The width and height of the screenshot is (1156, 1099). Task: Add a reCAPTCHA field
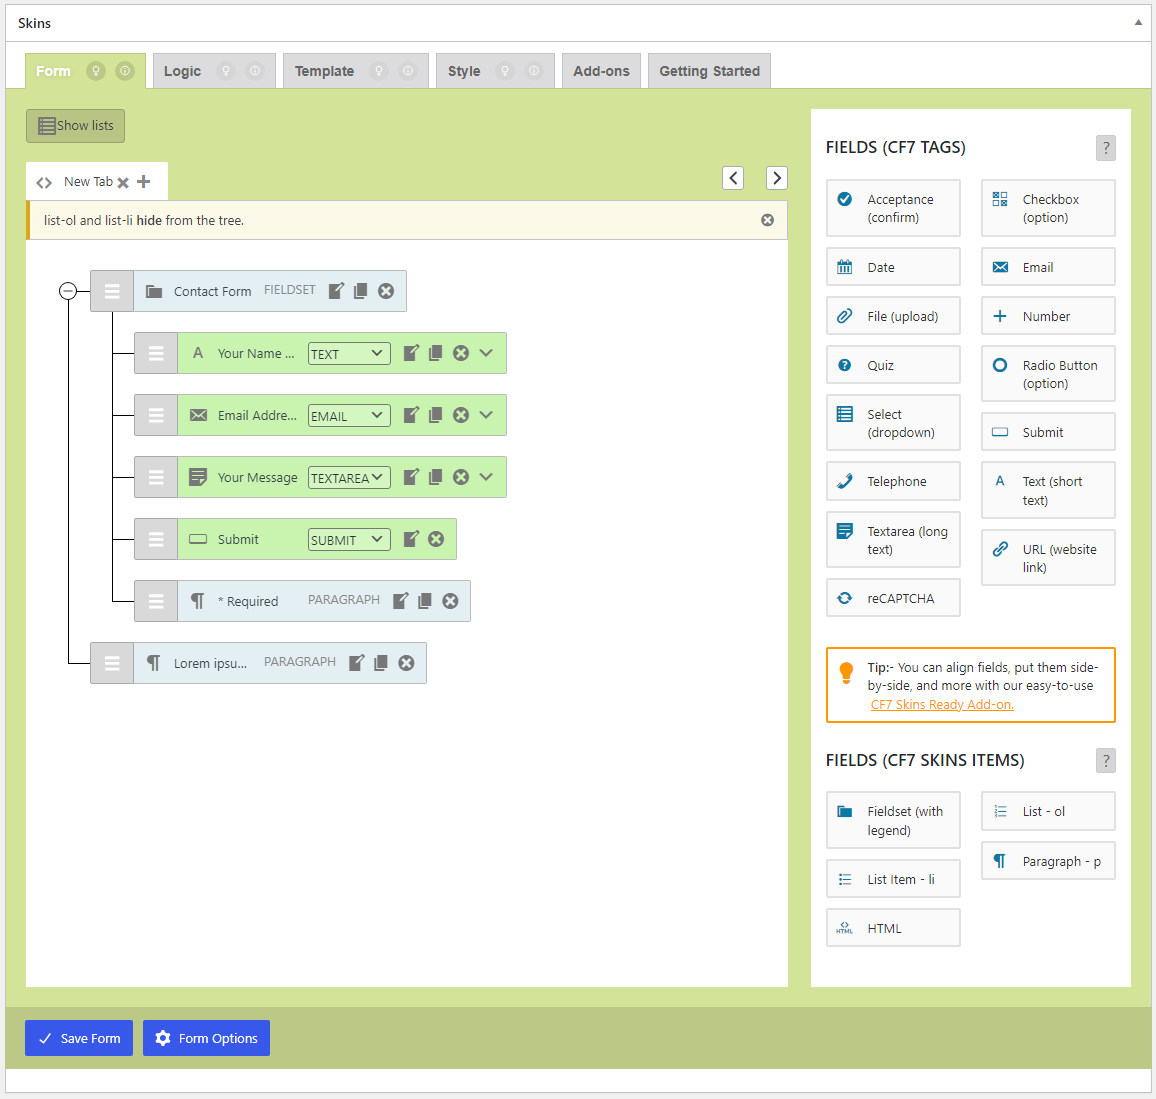tap(893, 598)
